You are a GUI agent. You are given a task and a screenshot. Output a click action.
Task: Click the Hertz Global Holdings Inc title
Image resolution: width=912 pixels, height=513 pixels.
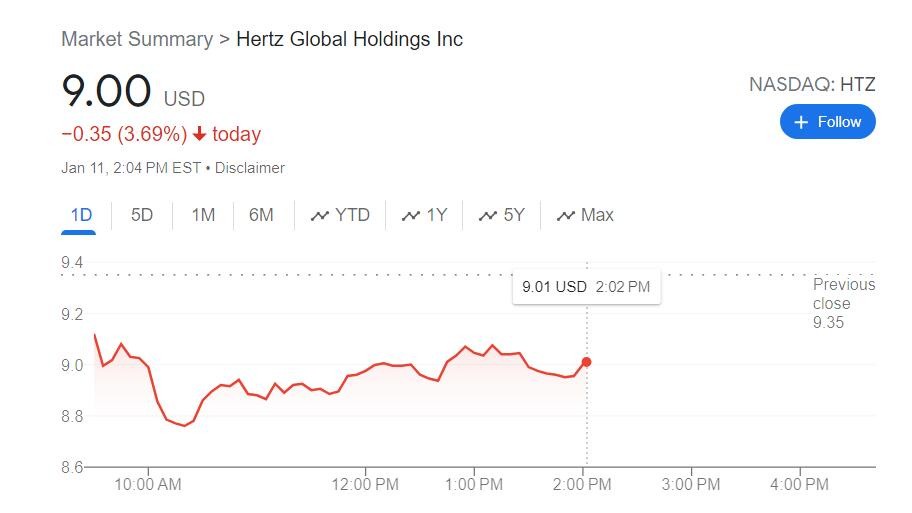point(350,39)
